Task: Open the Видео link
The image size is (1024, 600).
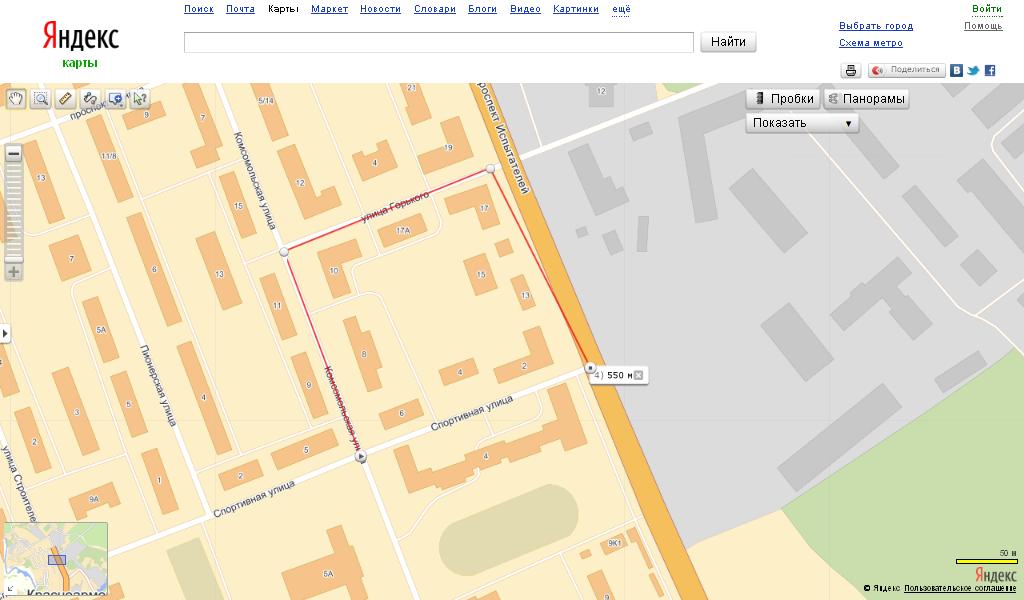Action: click(x=525, y=9)
